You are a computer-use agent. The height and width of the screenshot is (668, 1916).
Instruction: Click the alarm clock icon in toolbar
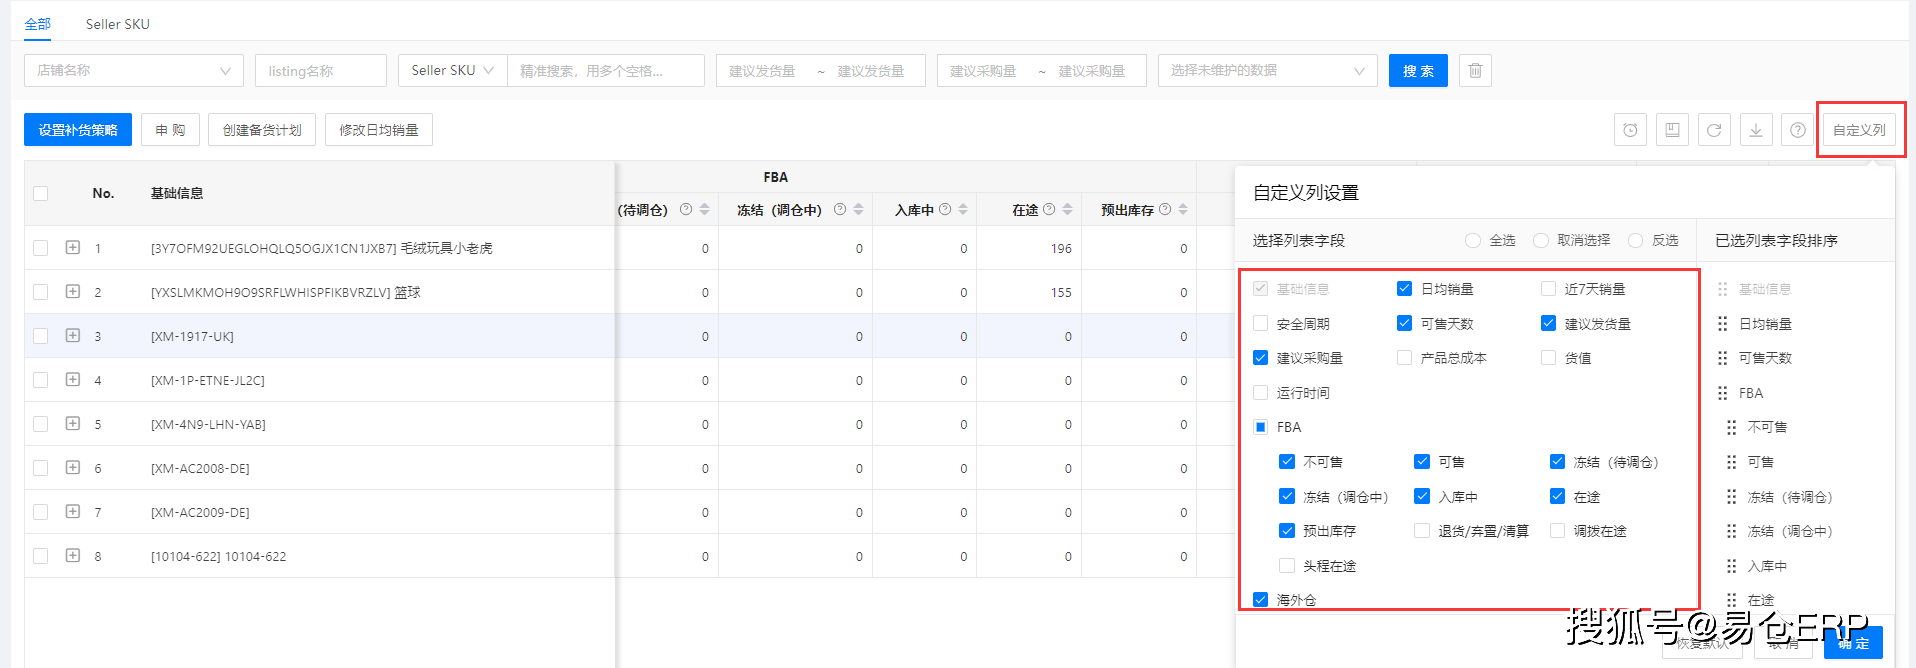click(1630, 130)
